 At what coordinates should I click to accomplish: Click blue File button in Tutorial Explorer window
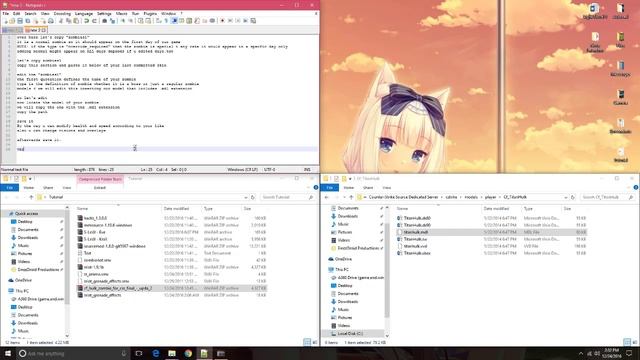pos(9,188)
